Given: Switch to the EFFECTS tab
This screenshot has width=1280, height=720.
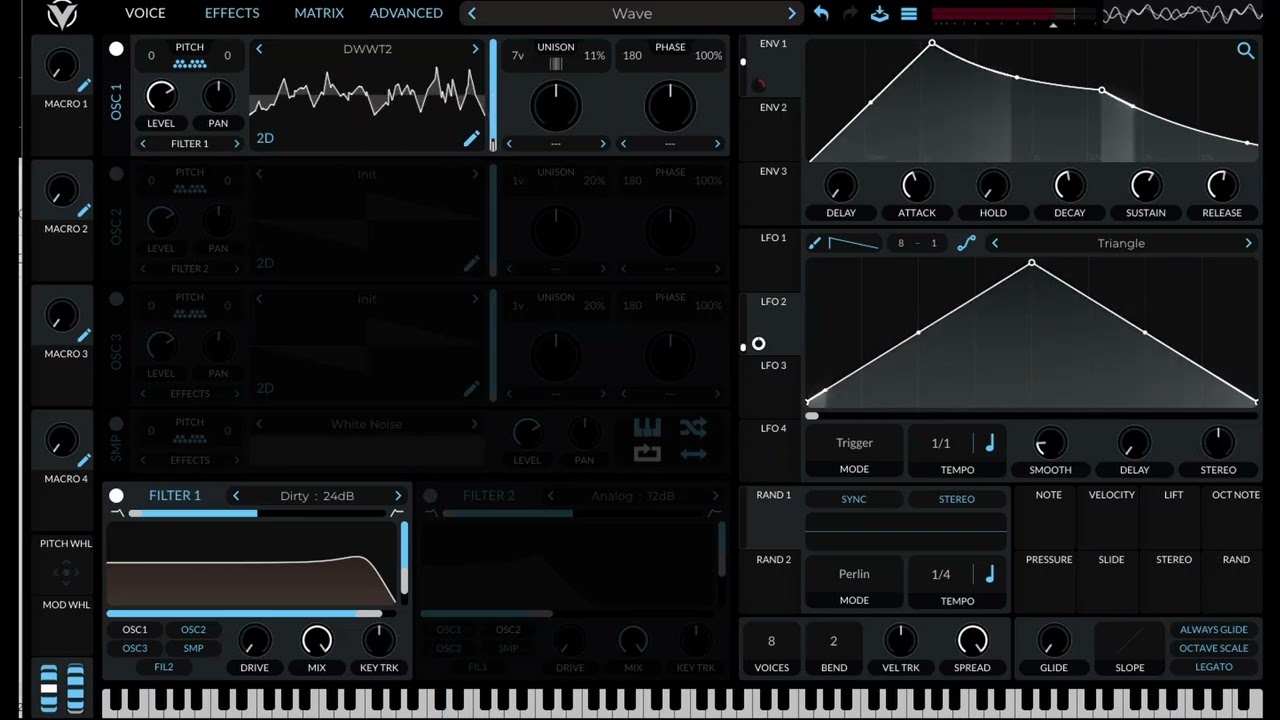Looking at the screenshot, I should click(232, 13).
